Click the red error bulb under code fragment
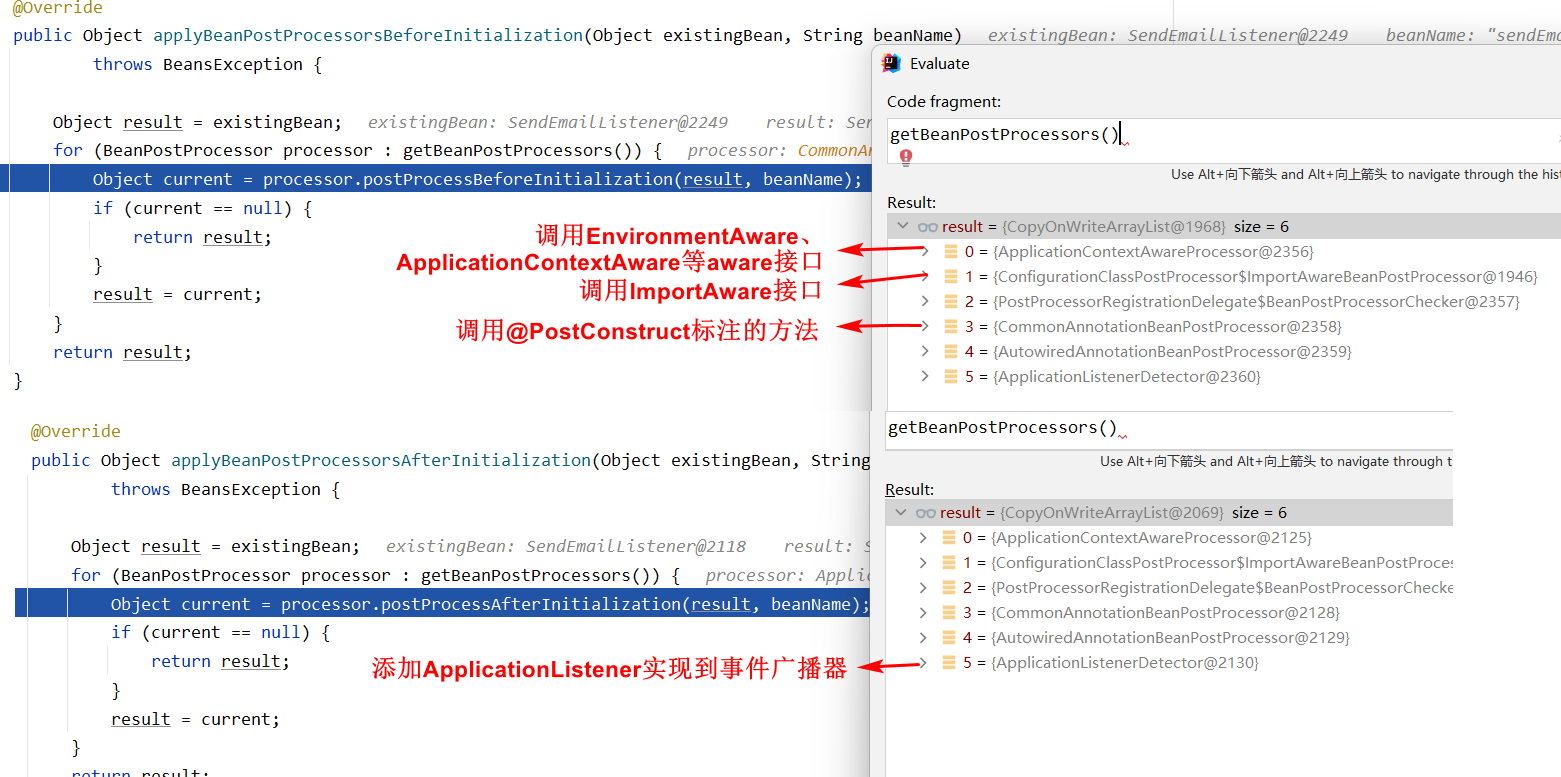Image resolution: width=1561 pixels, height=777 pixels. tap(906, 158)
